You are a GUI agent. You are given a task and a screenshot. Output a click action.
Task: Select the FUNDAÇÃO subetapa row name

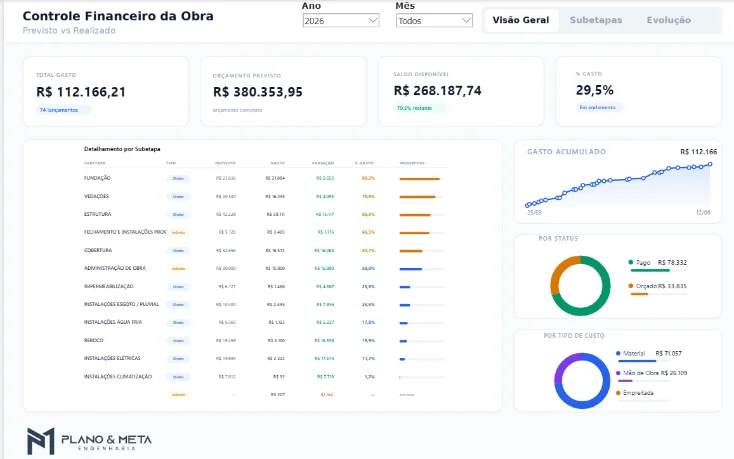tap(97, 178)
